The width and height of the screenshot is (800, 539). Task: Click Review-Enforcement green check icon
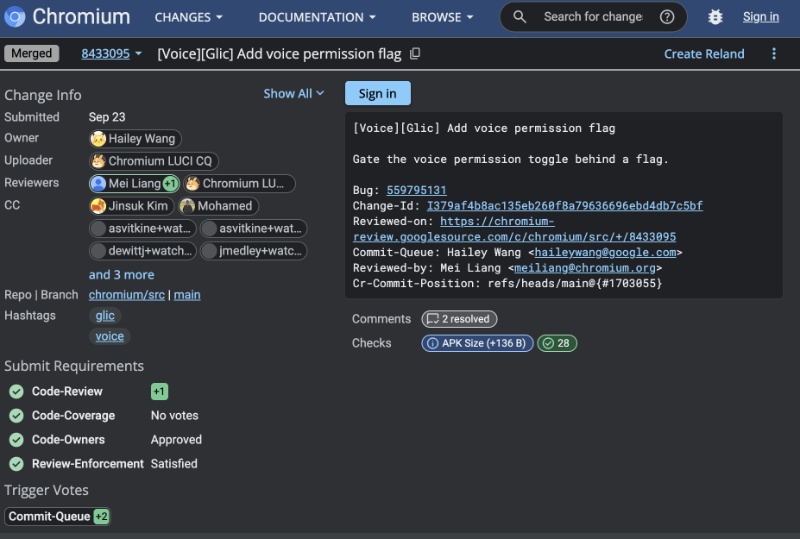point(16,463)
